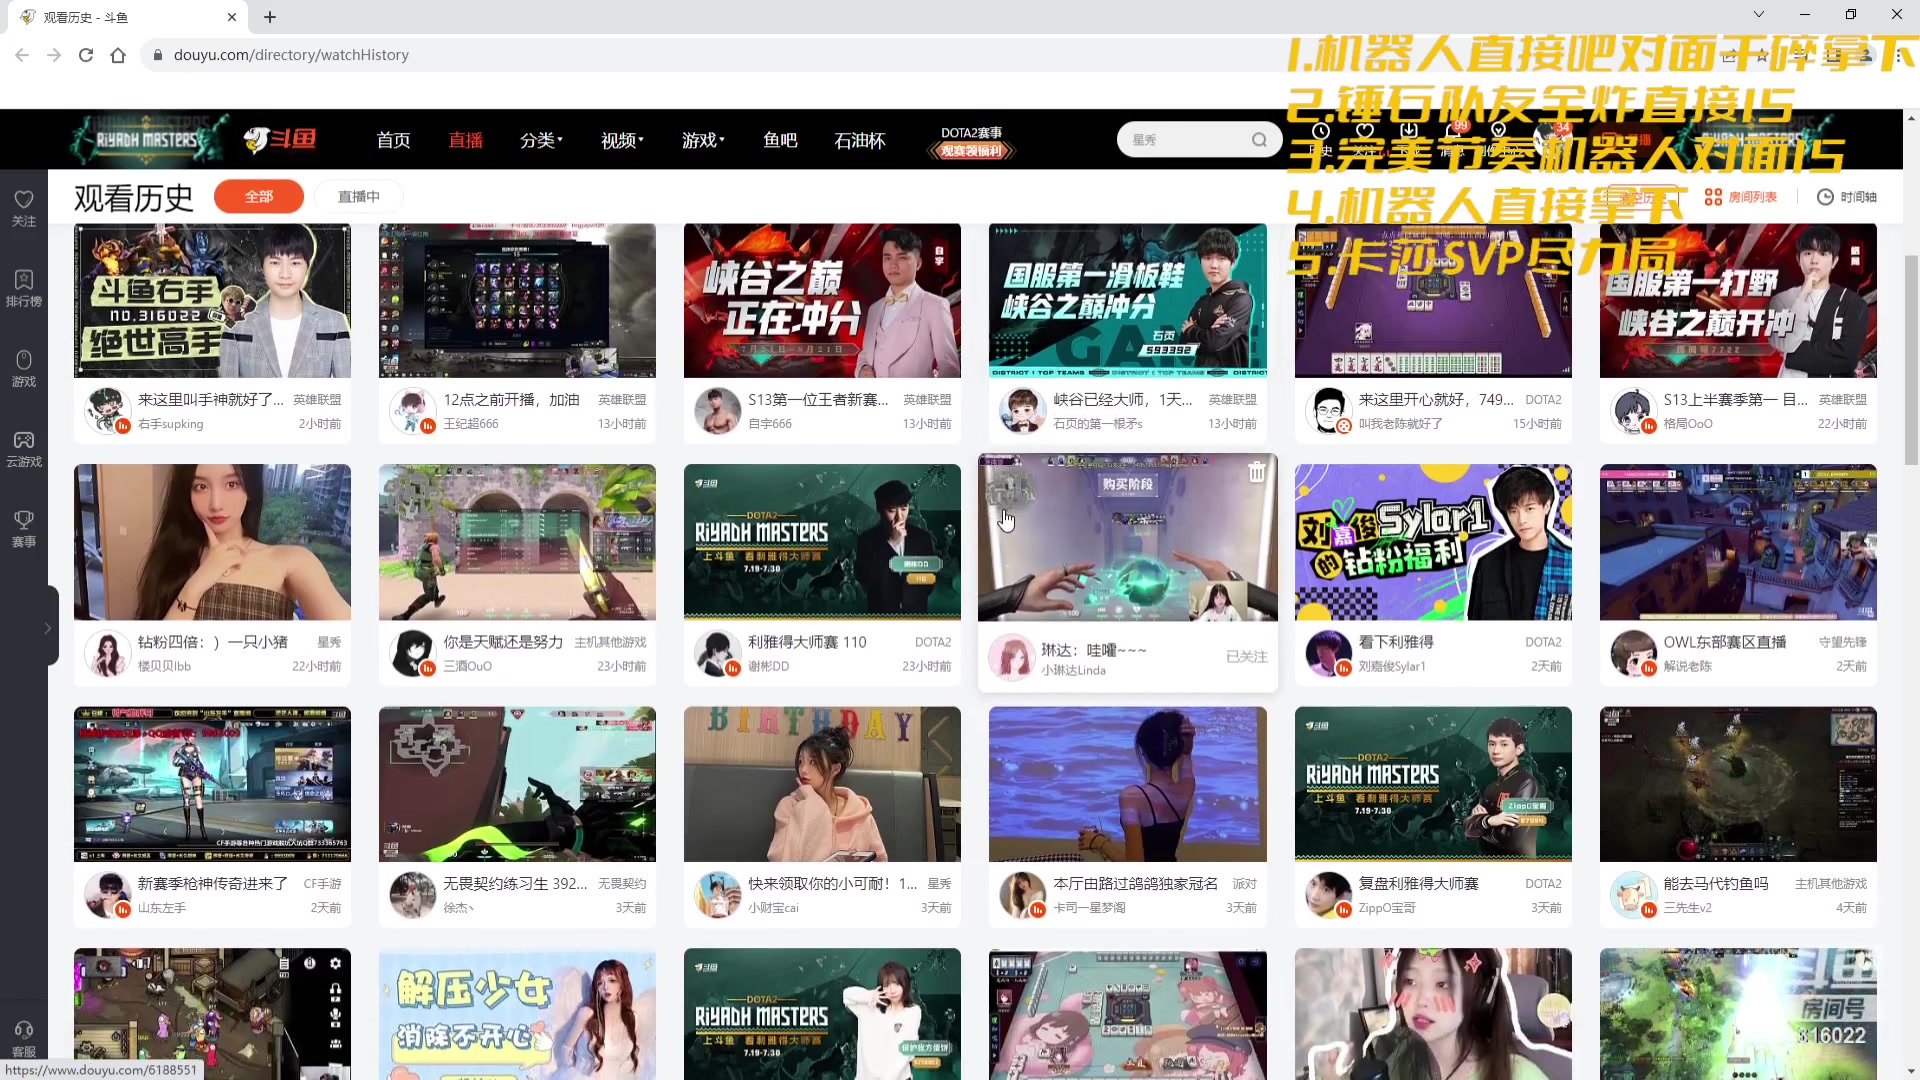Image resolution: width=1920 pixels, height=1080 pixels.
Task: Open 刘嘉俊Sylar1 钻粉福利 thumbnail
Action: click(x=1433, y=542)
